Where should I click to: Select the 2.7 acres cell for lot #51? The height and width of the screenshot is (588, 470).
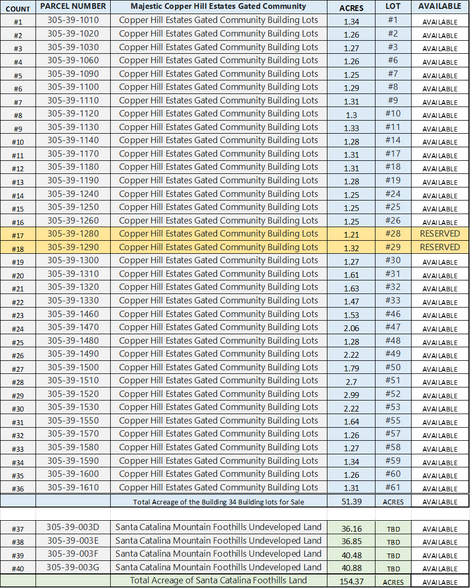[351, 381]
